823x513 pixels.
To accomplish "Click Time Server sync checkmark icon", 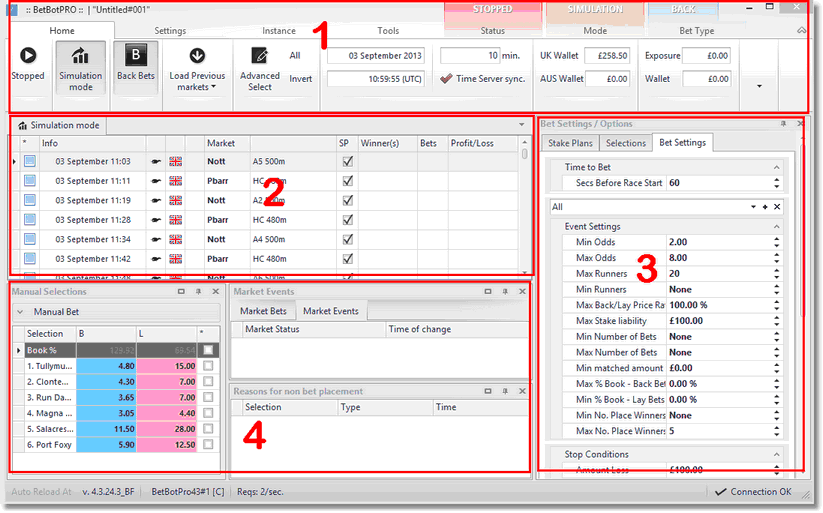I will coord(446,79).
